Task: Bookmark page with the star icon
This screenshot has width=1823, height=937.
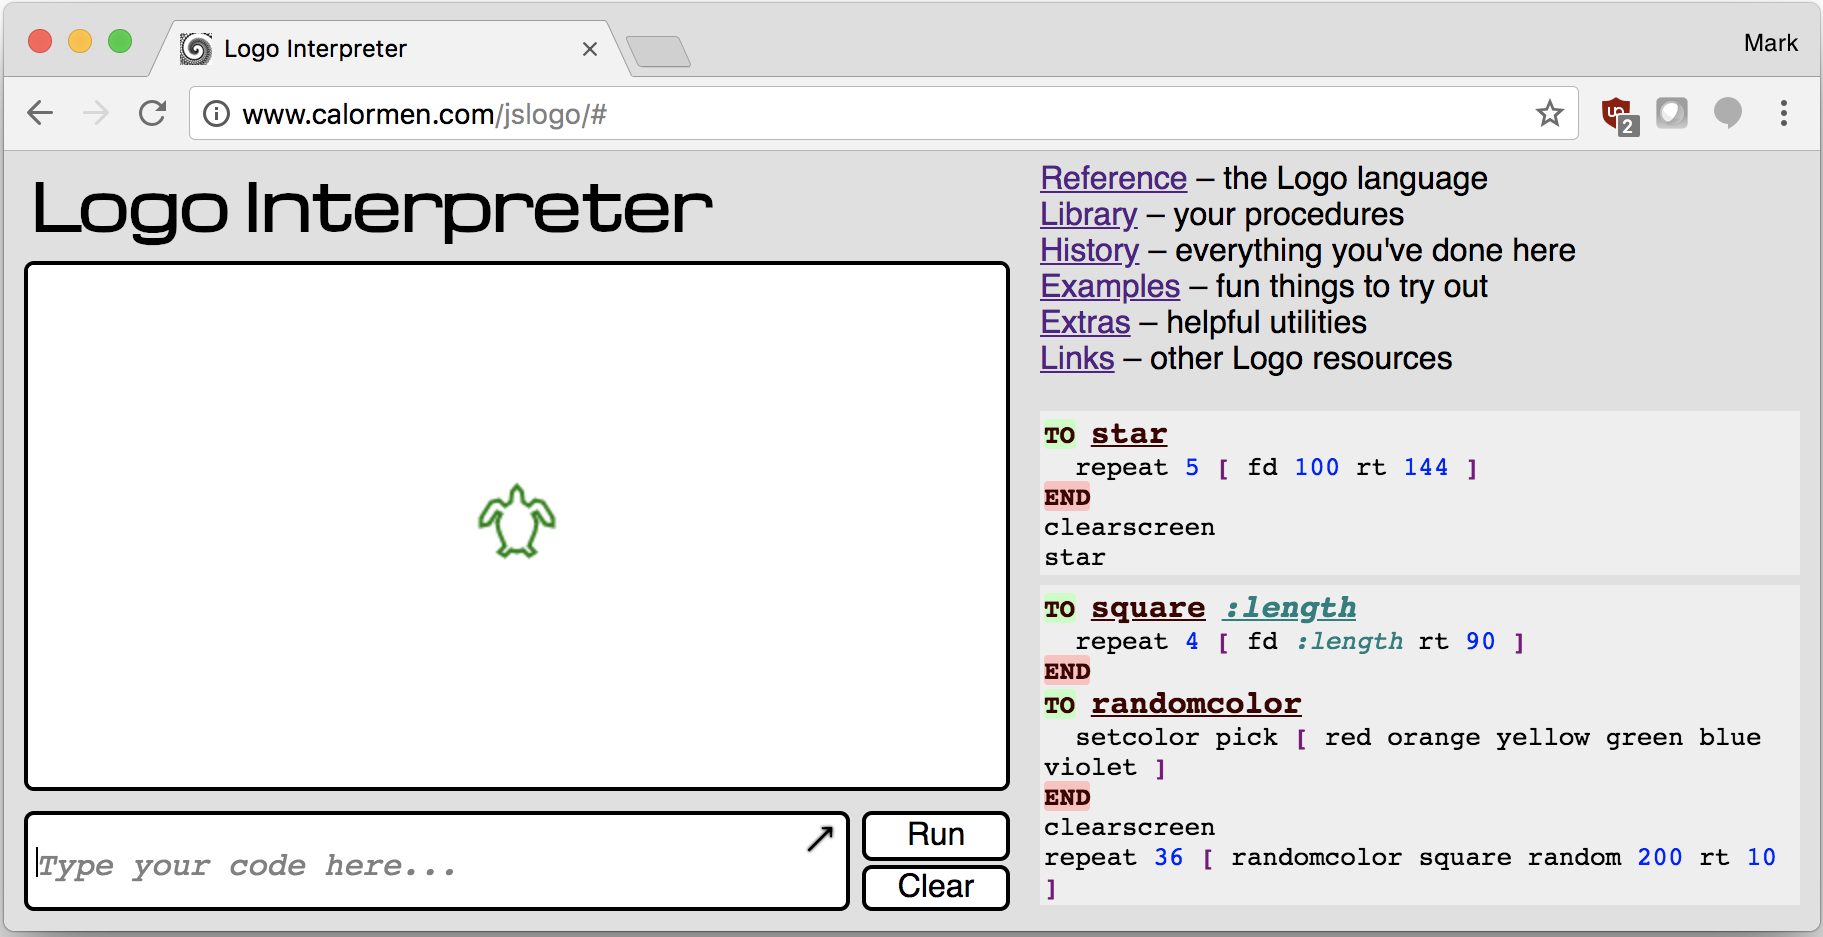Action: pyautogui.click(x=1549, y=114)
